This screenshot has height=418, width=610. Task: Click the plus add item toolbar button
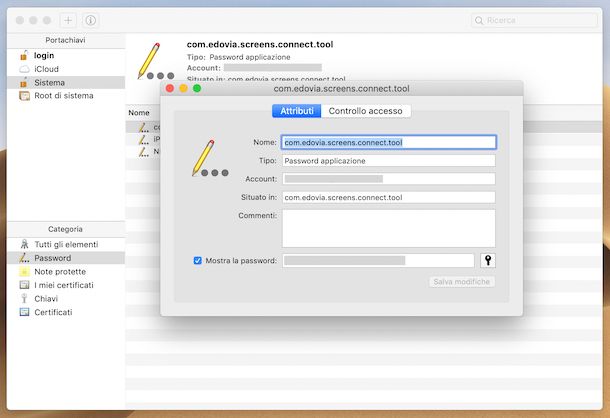pyautogui.click(x=68, y=20)
